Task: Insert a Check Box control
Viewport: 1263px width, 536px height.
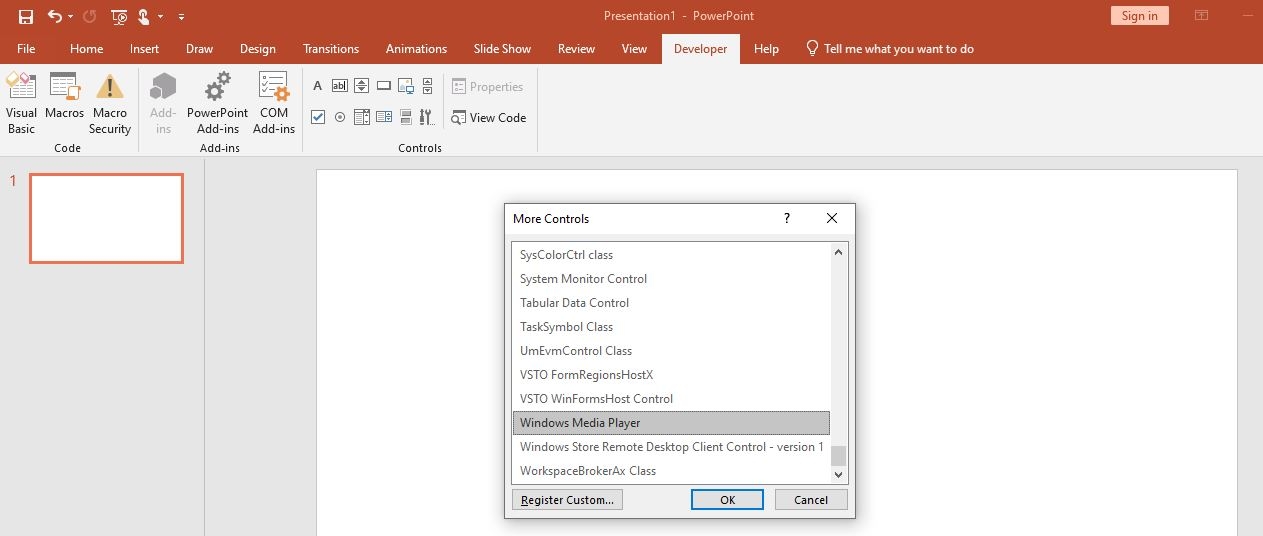Action: pyautogui.click(x=318, y=117)
